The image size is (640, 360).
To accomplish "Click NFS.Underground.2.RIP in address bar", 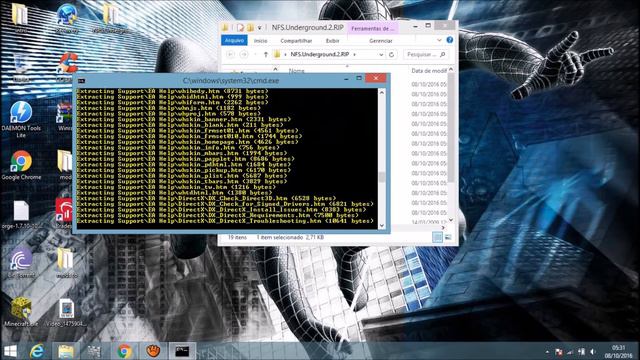I will coord(320,54).
